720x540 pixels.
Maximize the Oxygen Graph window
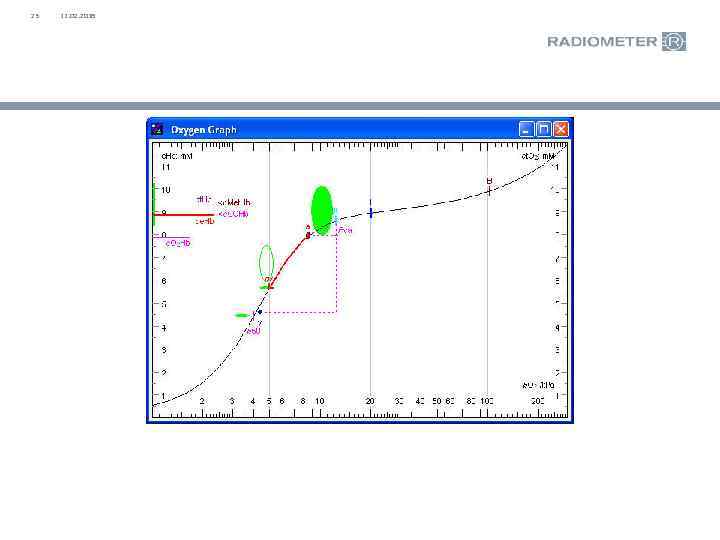click(x=544, y=129)
